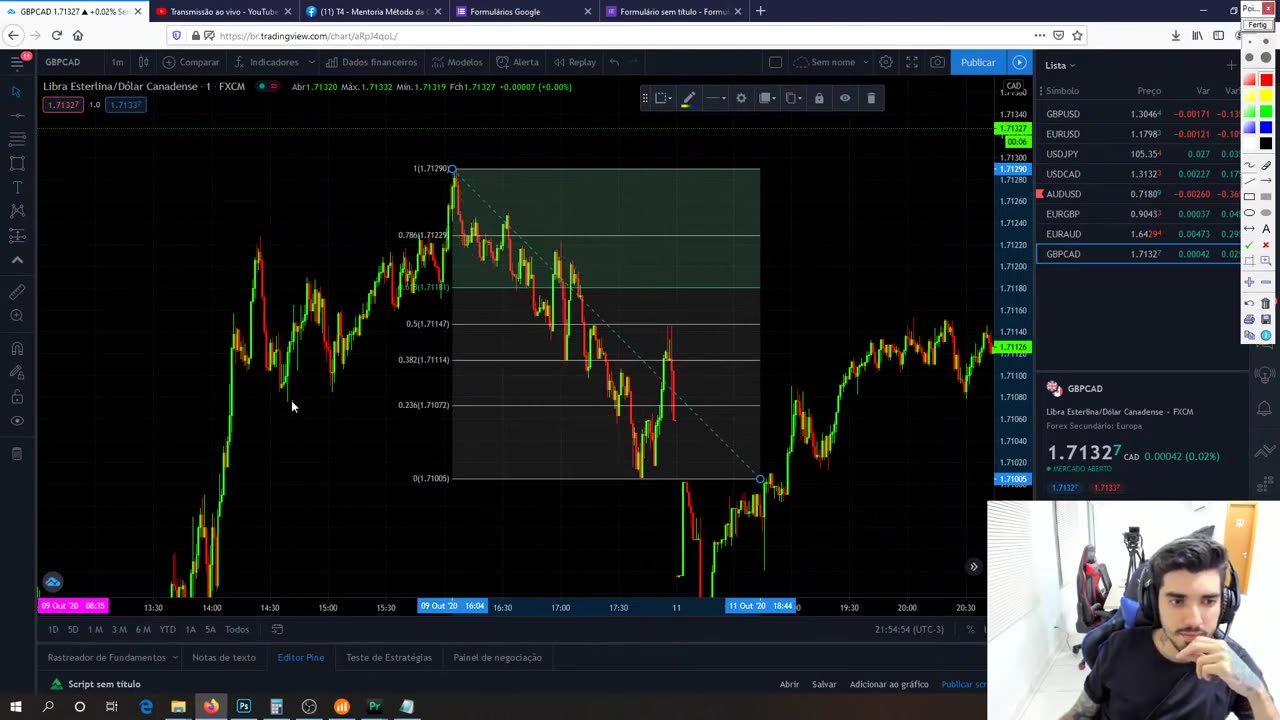Click Salvar in Pine editor
The height and width of the screenshot is (720, 1280).
[824, 684]
